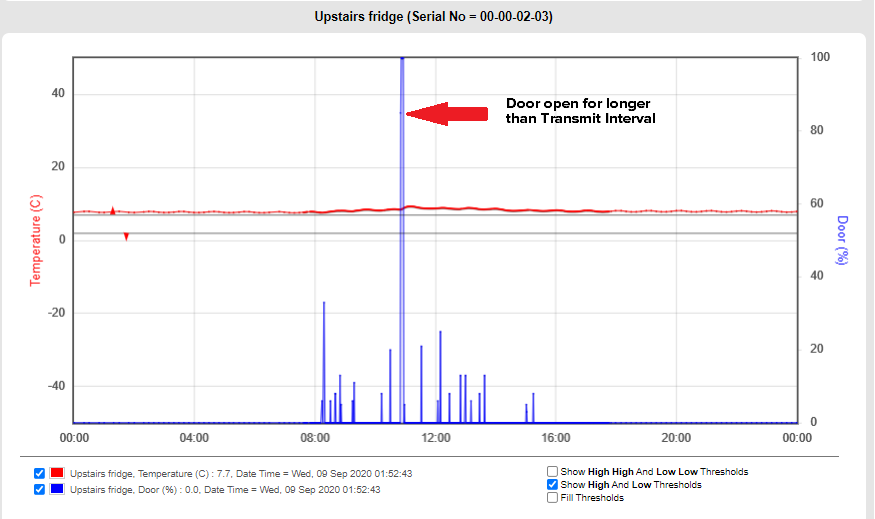The height and width of the screenshot is (519, 875).
Task: Click the chart title Upstairs fridge Serial No
Action: 437,16
